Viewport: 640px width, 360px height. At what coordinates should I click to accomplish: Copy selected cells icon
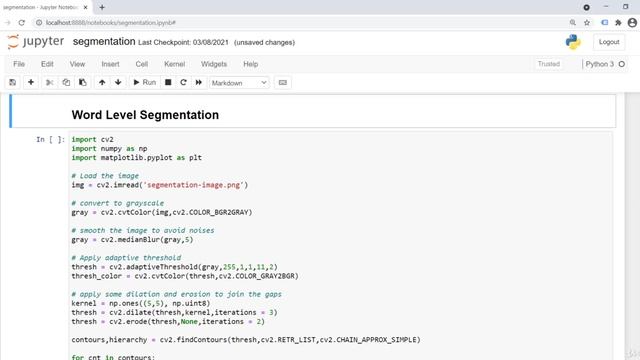pos(66,82)
